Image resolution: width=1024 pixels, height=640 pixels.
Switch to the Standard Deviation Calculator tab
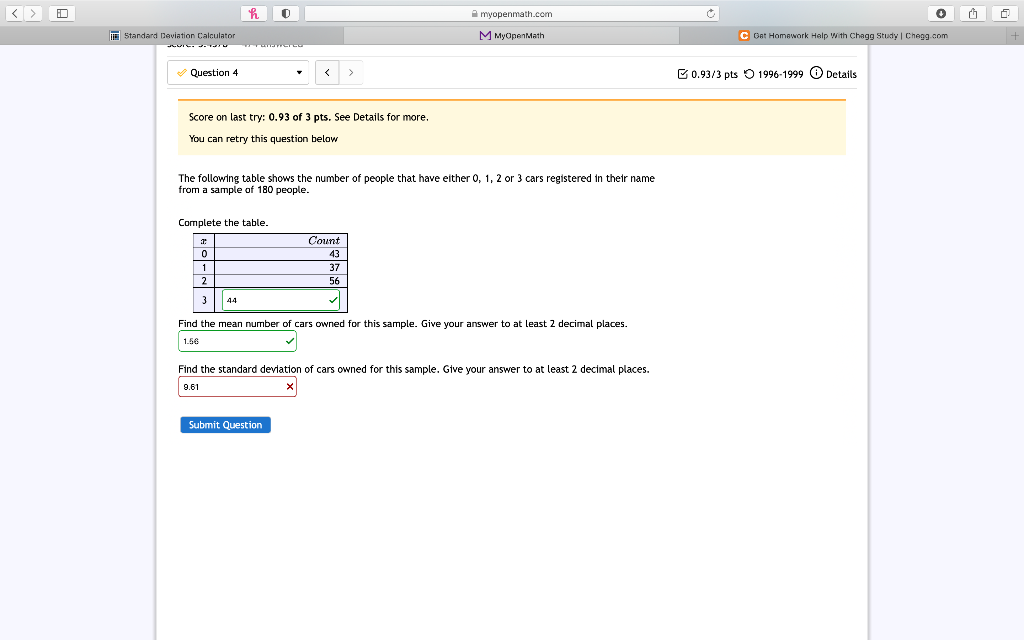(x=172, y=34)
